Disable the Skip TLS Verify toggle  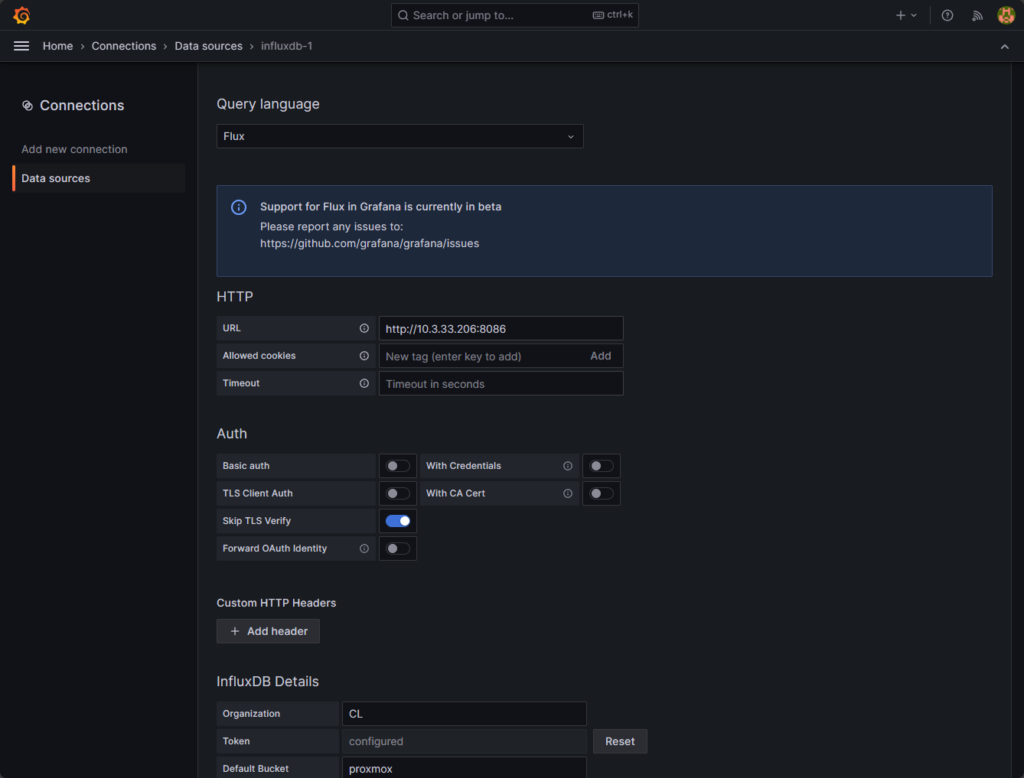click(x=397, y=520)
